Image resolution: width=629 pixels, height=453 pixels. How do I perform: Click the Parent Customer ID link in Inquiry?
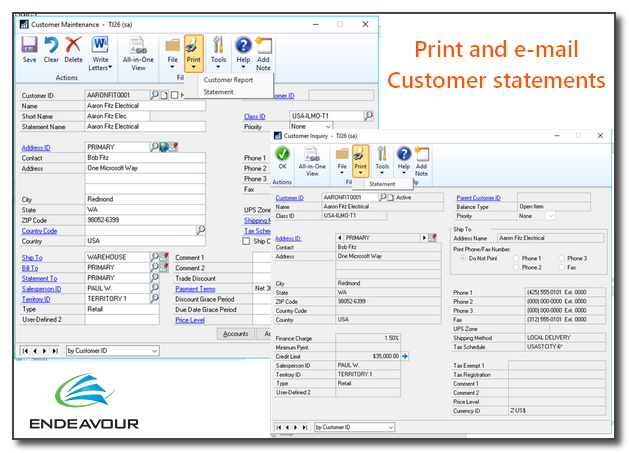pos(478,198)
